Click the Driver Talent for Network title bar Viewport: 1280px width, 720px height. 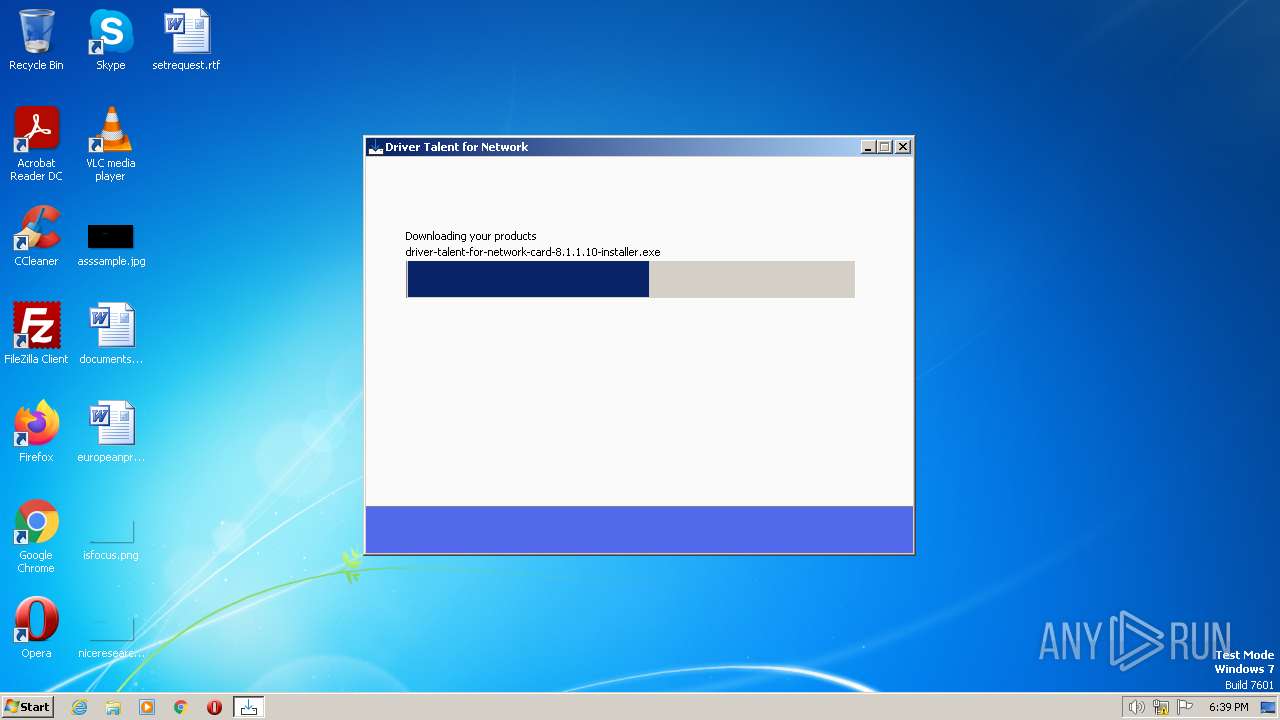pyautogui.click(x=638, y=147)
